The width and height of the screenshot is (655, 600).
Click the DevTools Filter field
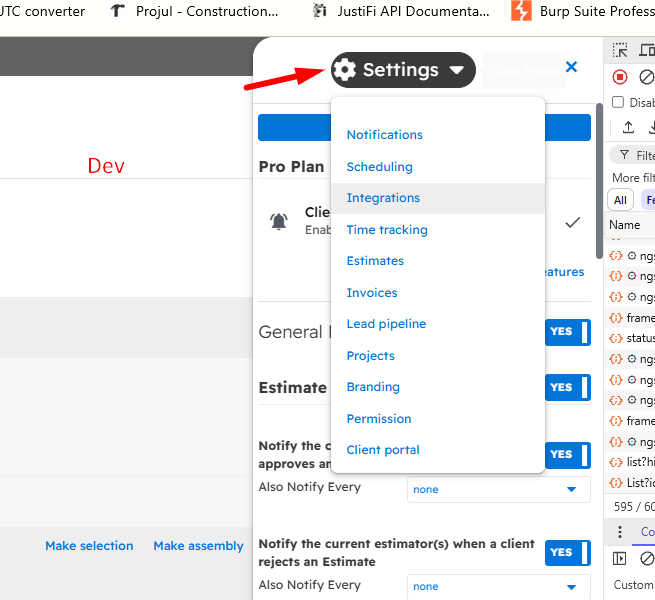tap(632, 155)
